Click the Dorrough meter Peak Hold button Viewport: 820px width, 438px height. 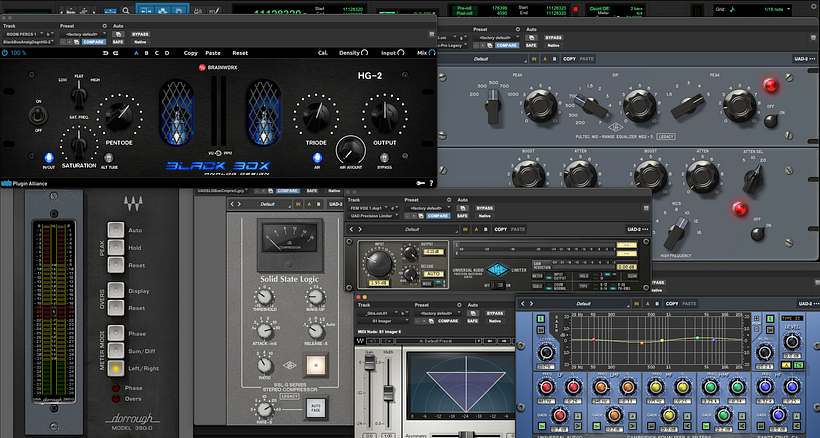(116, 247)
